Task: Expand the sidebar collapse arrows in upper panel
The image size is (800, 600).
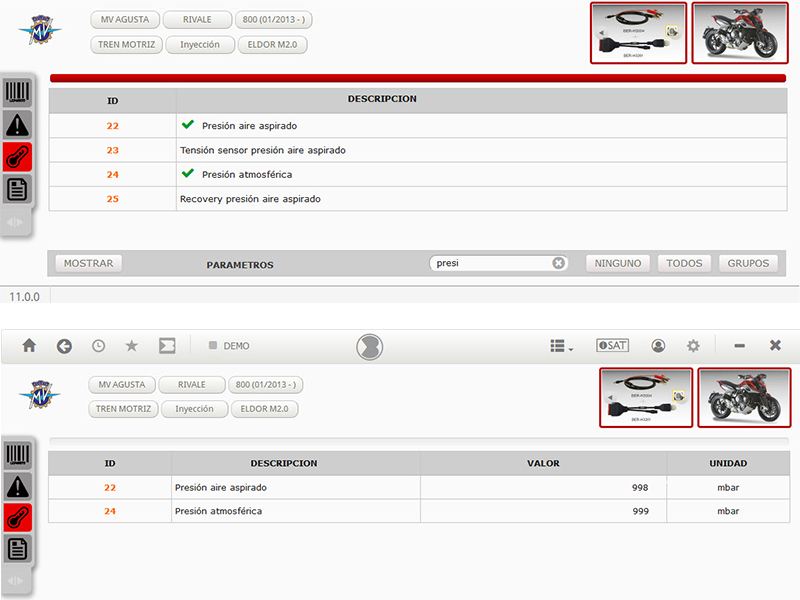Action: pos(15,222)
